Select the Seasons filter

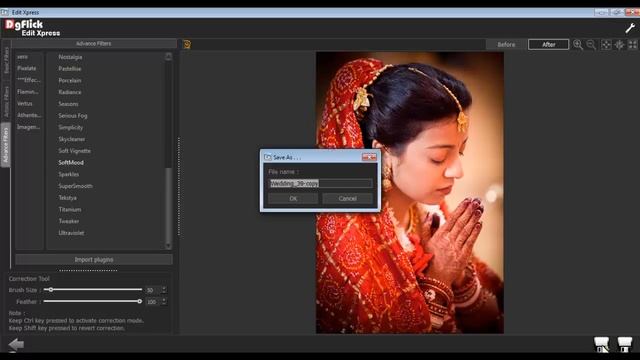pyautogui.click(x=68, y=104)
